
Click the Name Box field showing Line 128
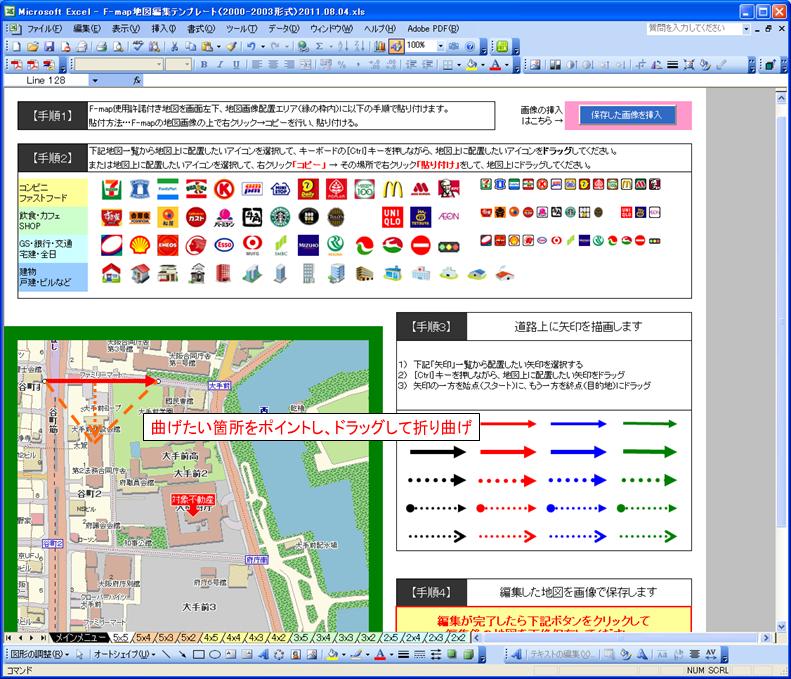pyautogui.click(x=46, y=80)
